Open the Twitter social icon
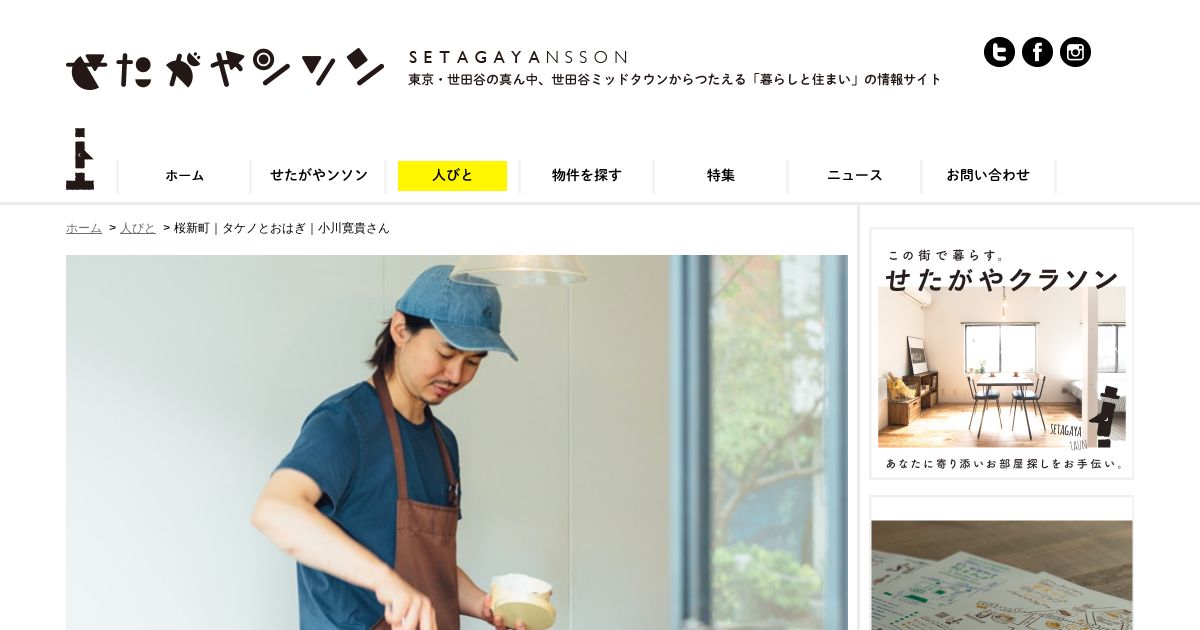Viewport: 1200px width, 630px height. 999,52
